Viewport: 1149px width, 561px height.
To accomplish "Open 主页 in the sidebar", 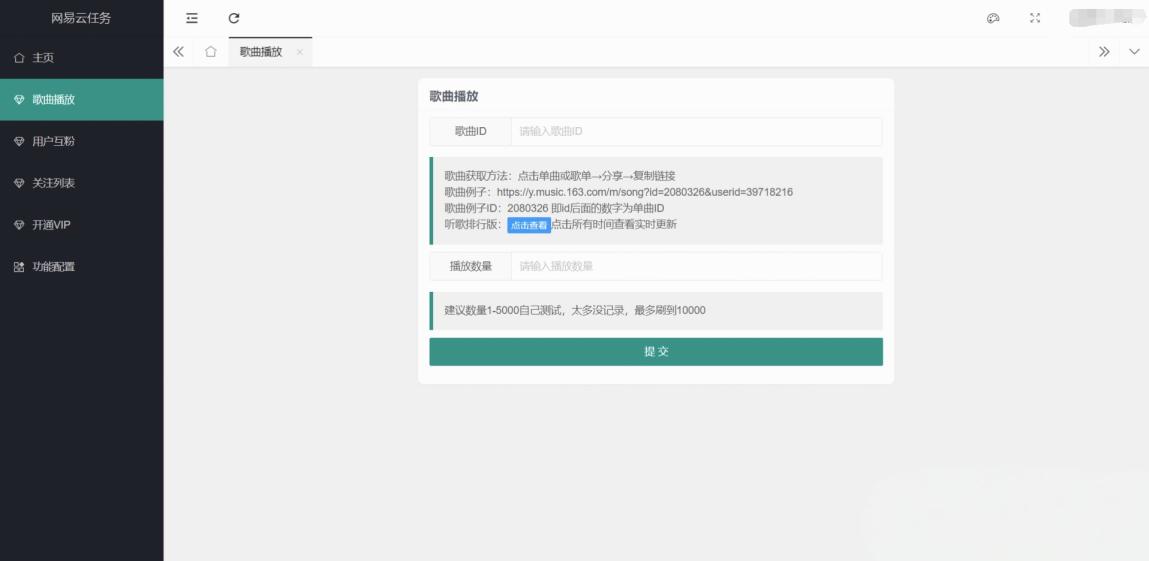I will pos(81,58).
